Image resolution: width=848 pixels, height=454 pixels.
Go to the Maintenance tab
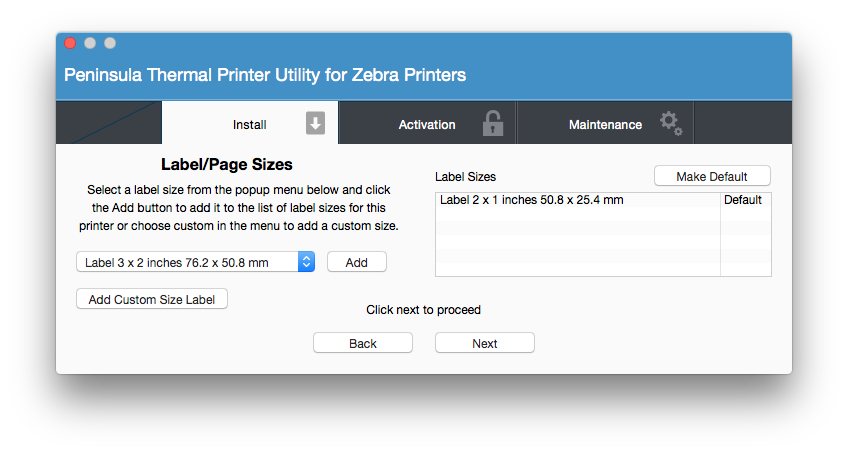[605, 125]
